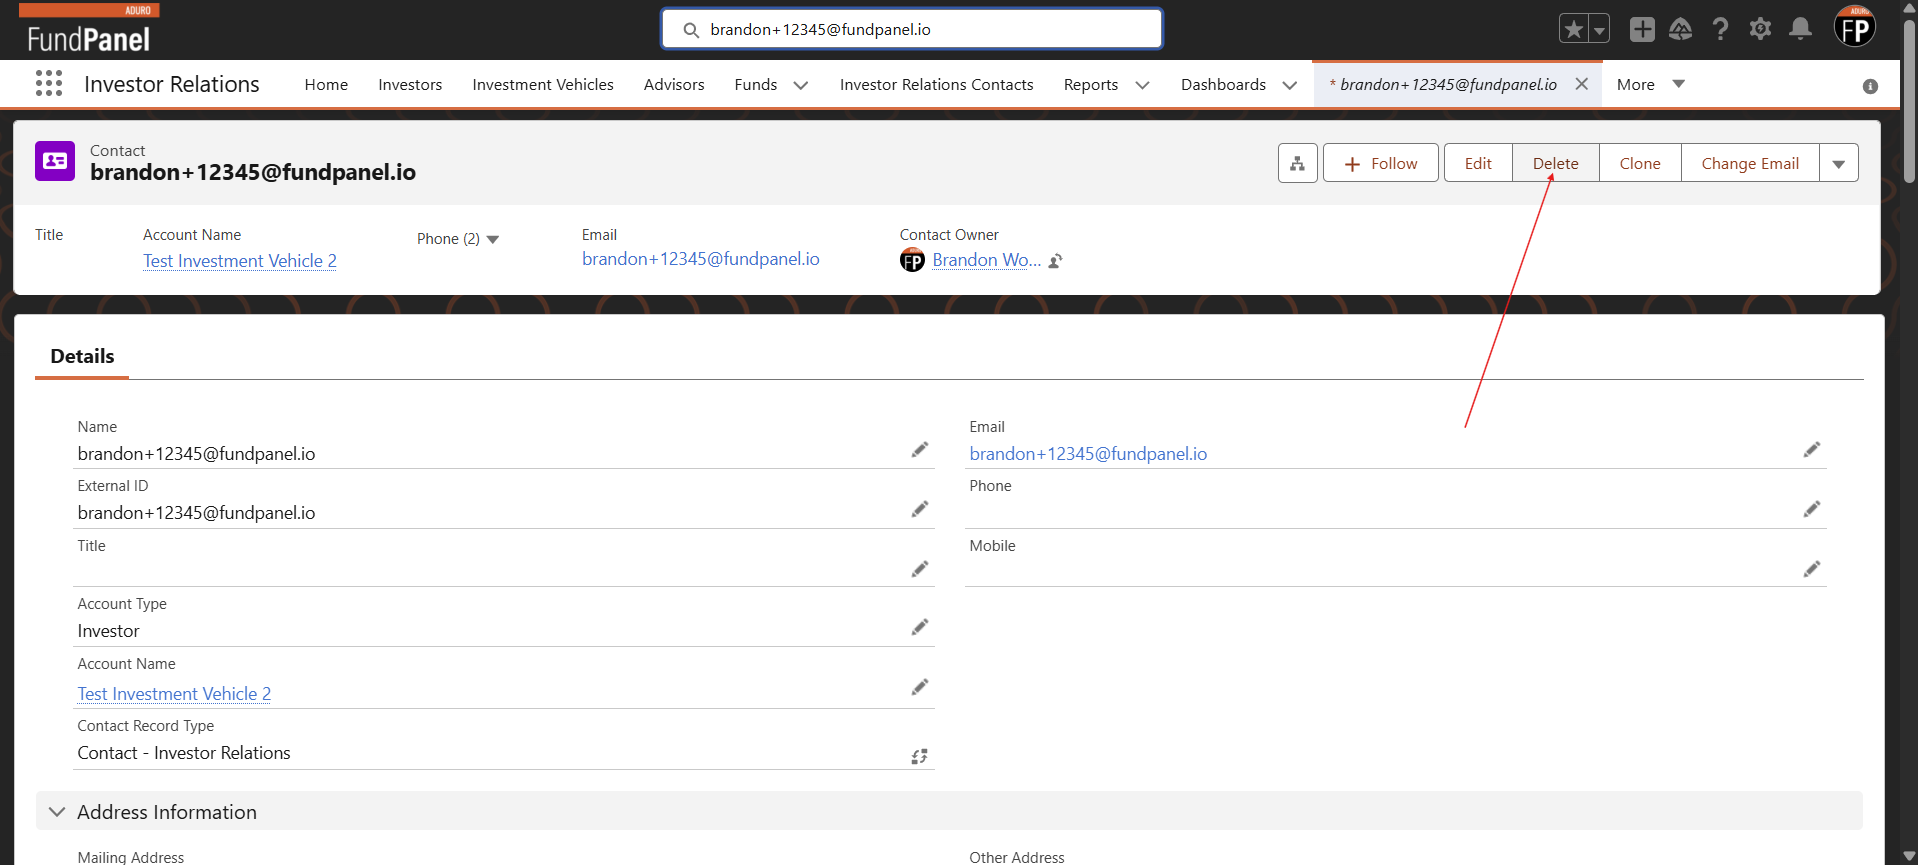Click the Global Actions plus icon
This screenshot has width=1918, height=865.
click(1642, 29)
